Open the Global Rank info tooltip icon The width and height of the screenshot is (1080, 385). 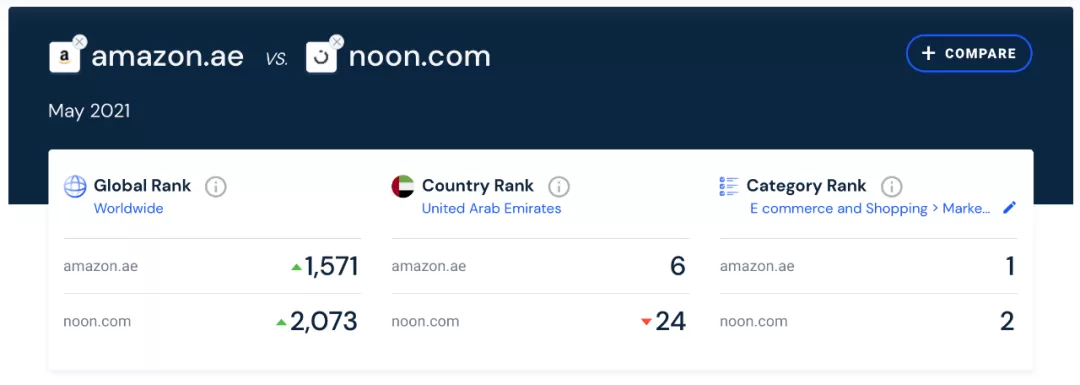tap(216, 187)
